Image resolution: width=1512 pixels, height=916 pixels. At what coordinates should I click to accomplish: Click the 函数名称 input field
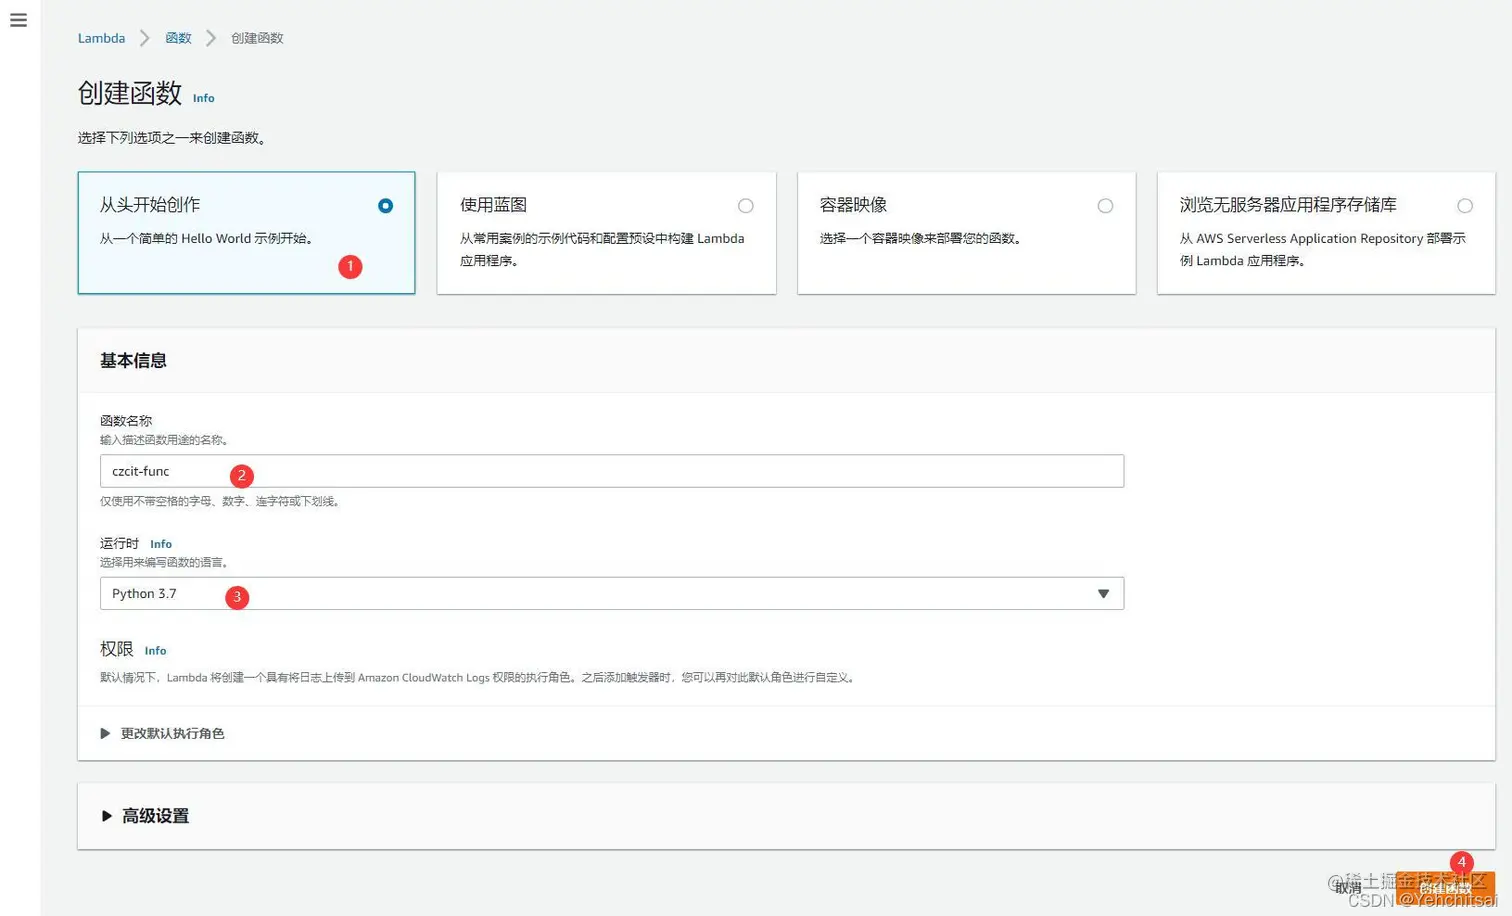point(612,471)
